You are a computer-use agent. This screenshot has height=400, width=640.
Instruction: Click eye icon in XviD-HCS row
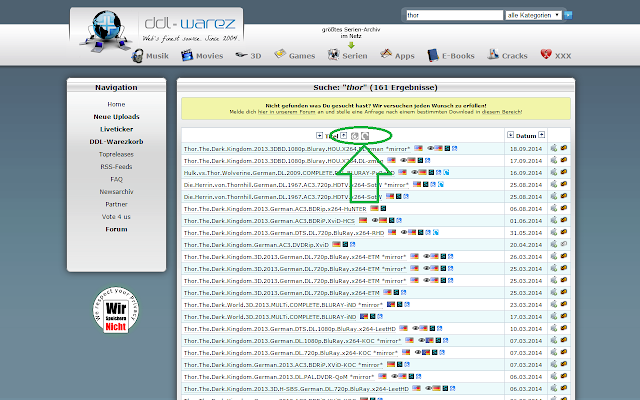click(375, 220)
